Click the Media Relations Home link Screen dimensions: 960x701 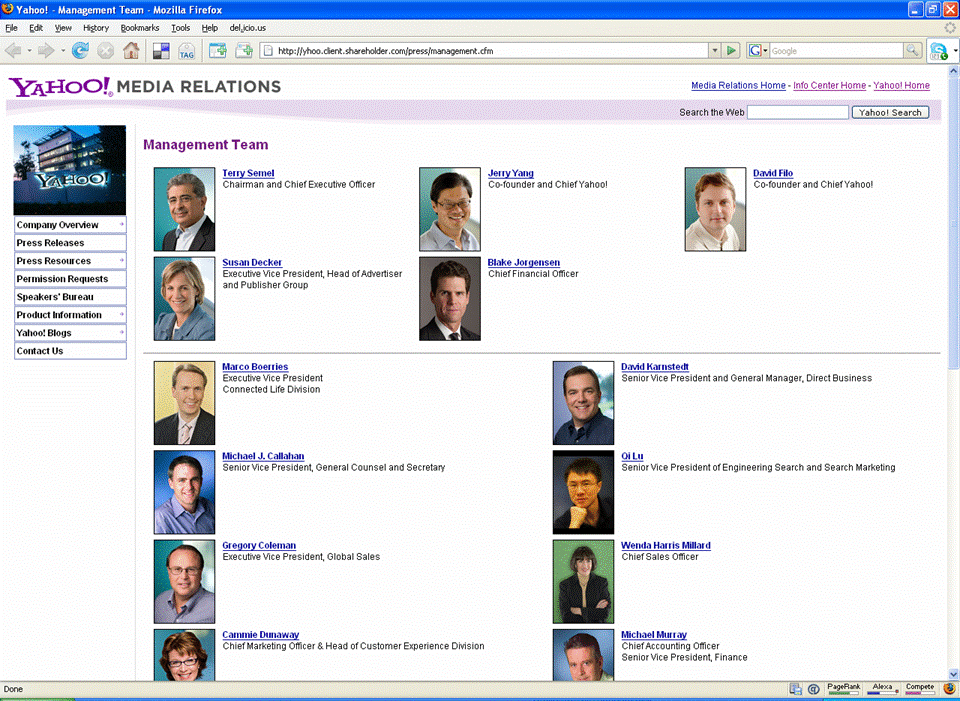[x=738, y=86]
